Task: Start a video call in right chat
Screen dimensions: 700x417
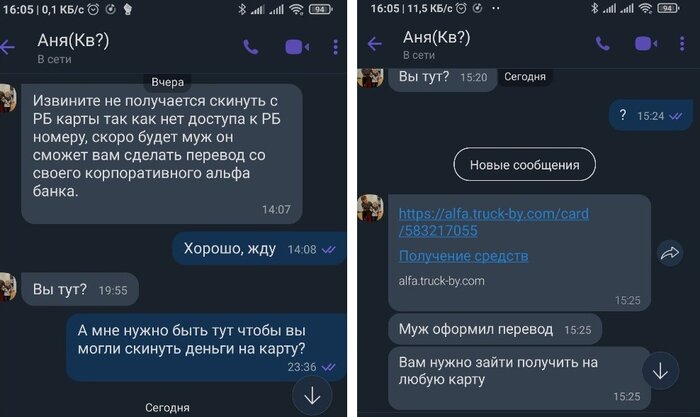Action: point(646,43)
